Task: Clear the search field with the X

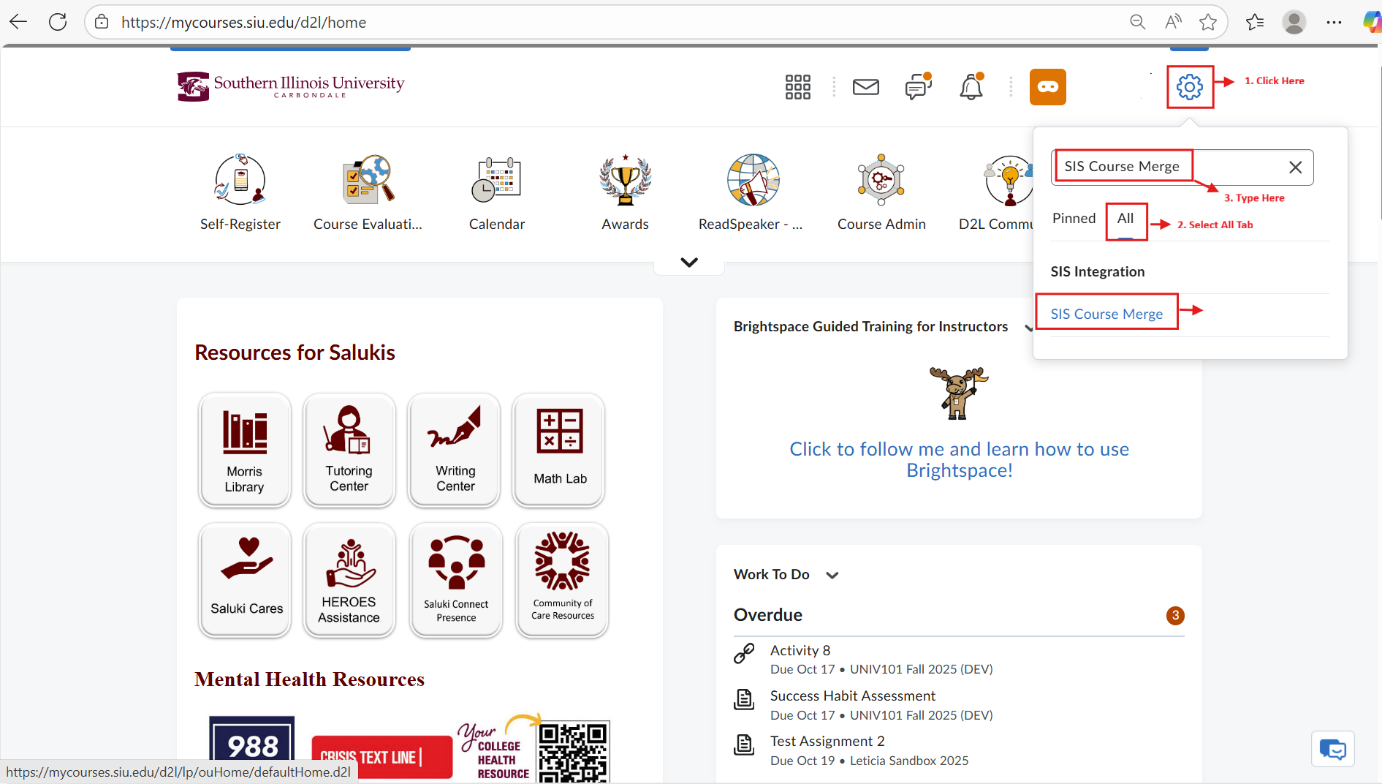Action: [x=1295, y=166]
